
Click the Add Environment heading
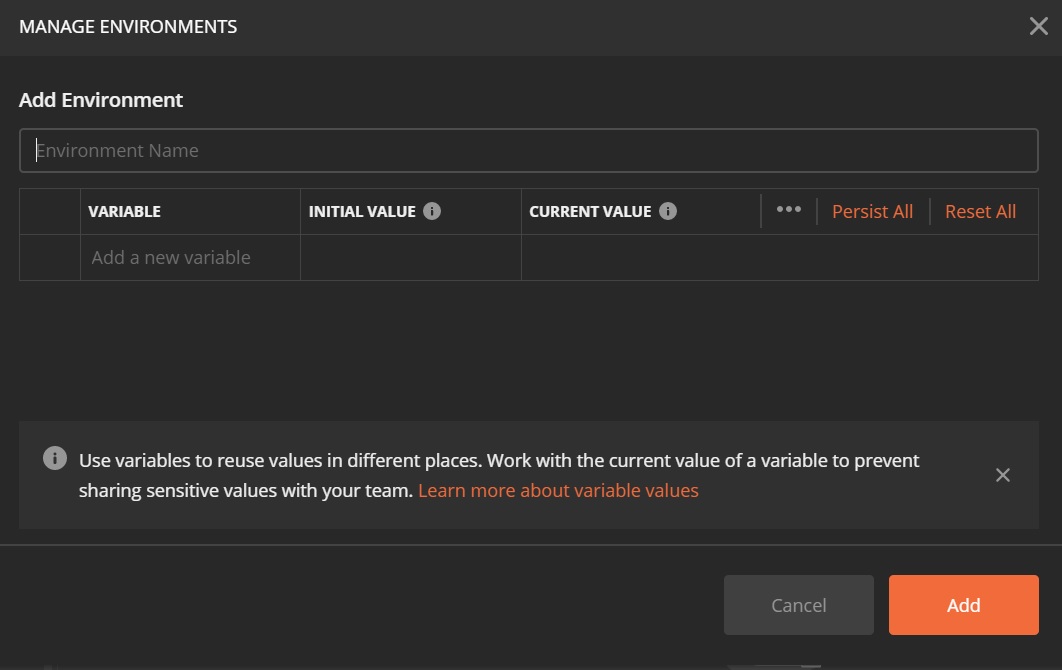[101, 100]
